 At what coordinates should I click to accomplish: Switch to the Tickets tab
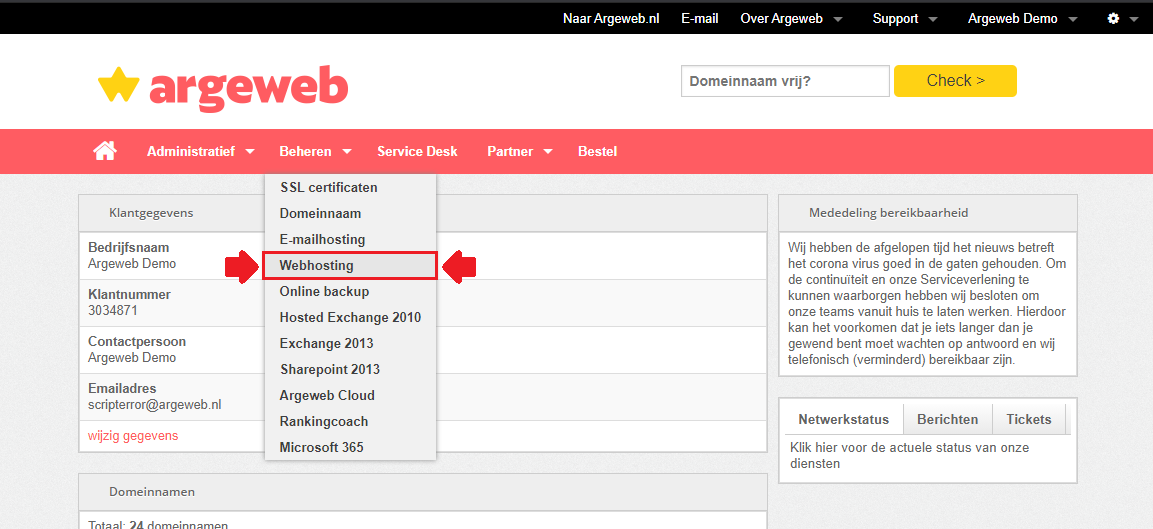click(x=1029, y=419)
